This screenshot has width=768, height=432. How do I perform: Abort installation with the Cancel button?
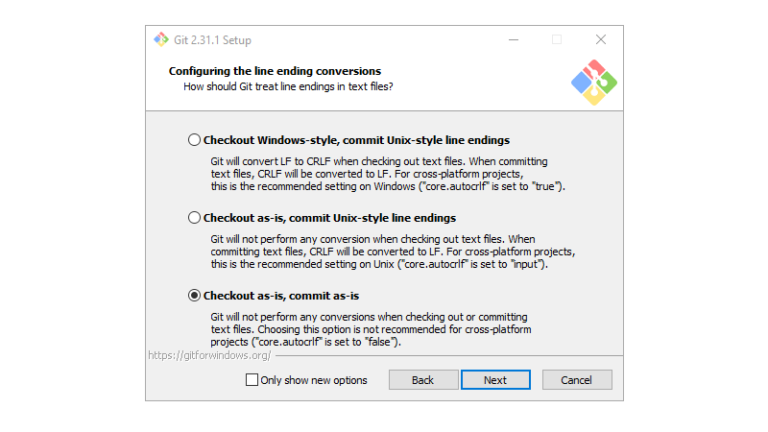[576, 380]
